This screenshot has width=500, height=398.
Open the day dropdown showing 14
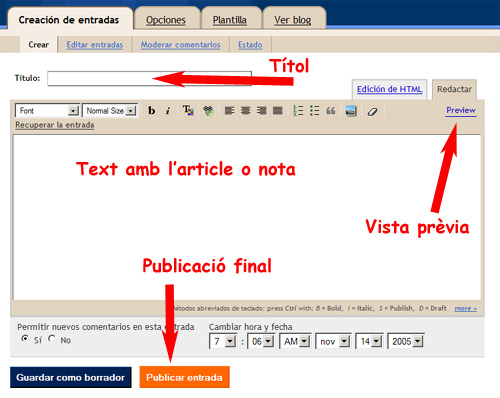pyautogui.click(x=369, y=341)
